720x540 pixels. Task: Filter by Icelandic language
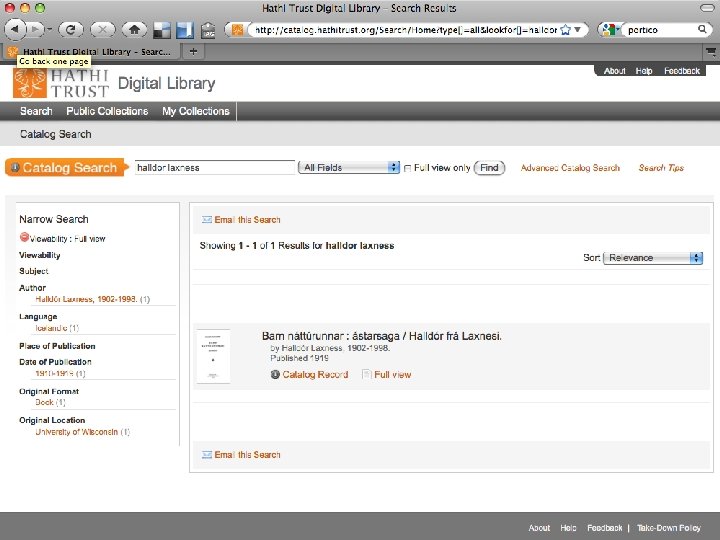click(x=51, y=328)
